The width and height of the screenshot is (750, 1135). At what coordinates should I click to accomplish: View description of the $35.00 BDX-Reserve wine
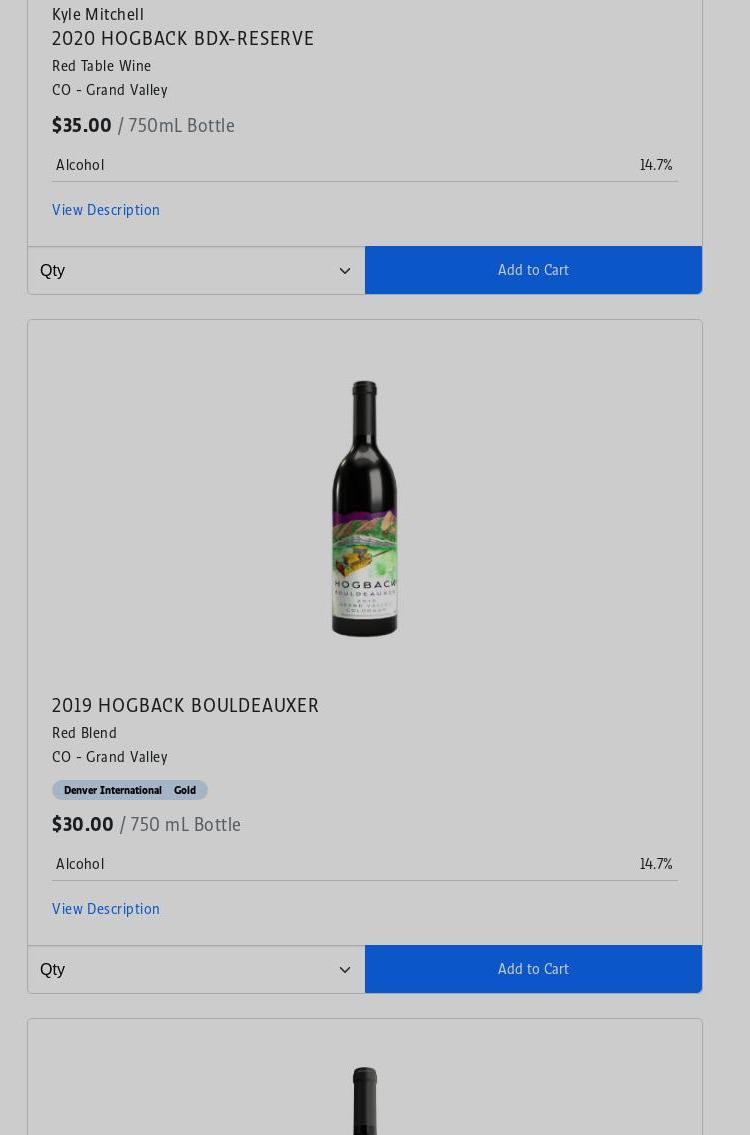tap(106, 210)
